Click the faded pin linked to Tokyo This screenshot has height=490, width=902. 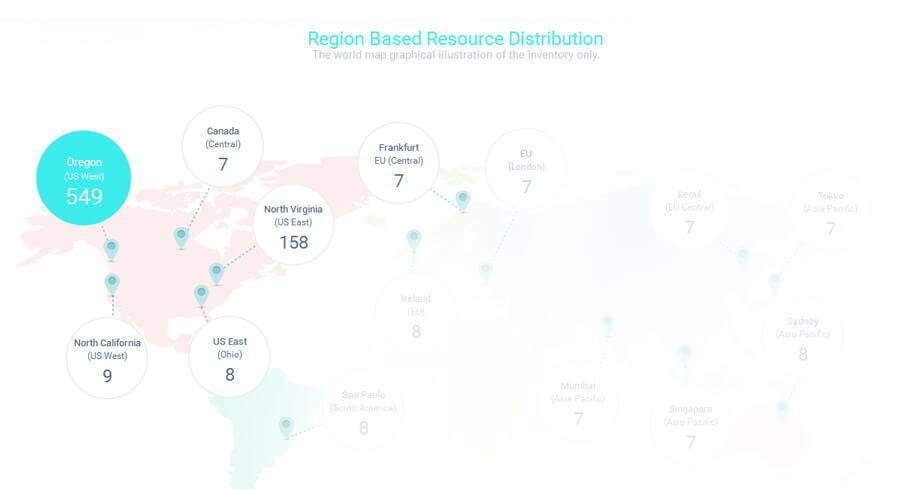775,283
